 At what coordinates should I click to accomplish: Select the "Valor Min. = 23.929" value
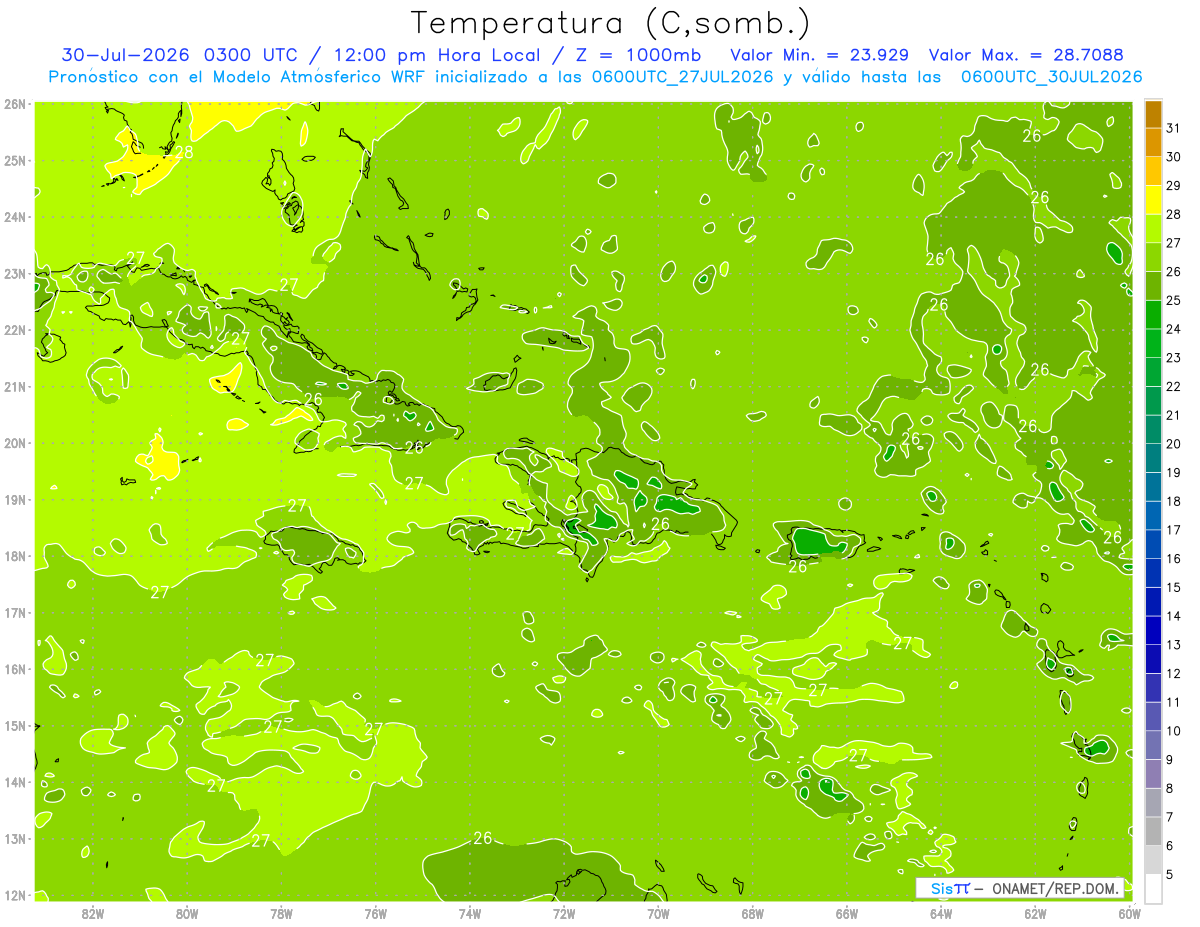(820, 55)
